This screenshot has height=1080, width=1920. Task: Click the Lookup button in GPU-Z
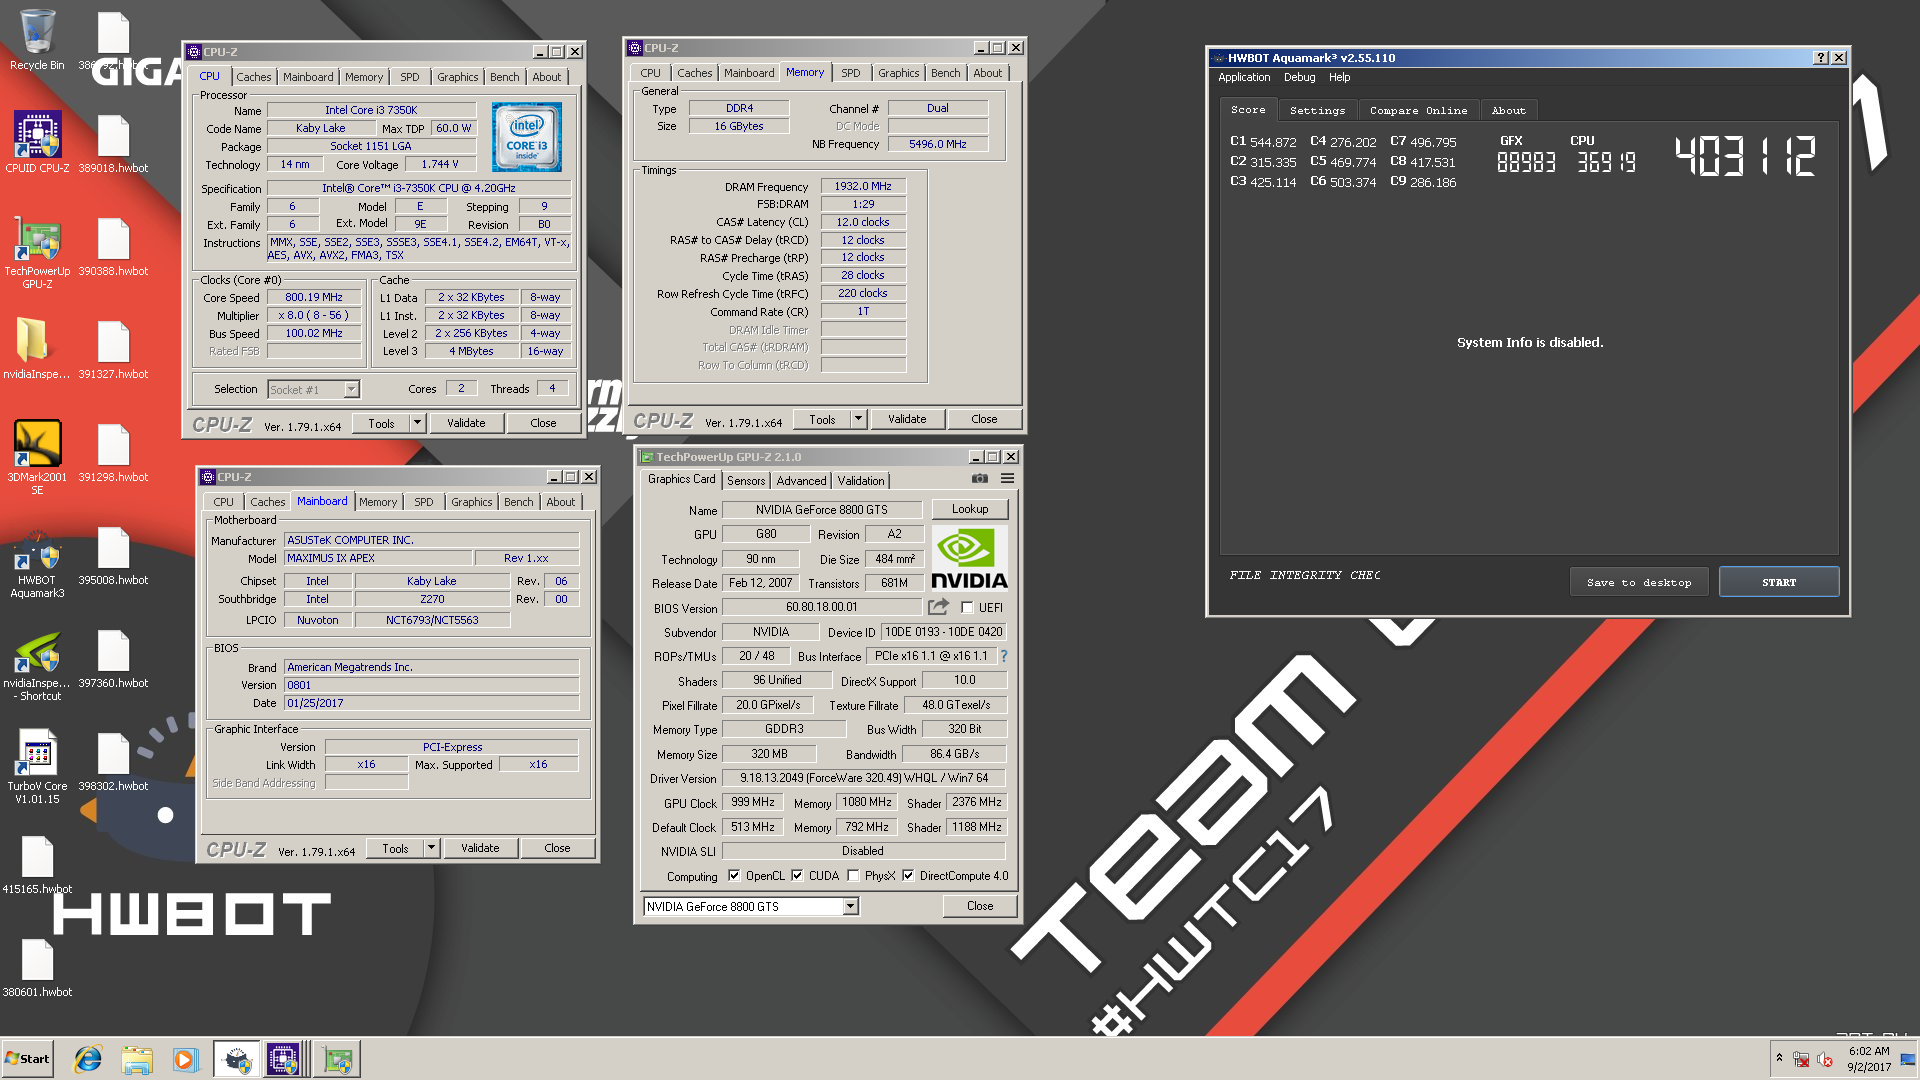pyautogui.click(x=969, y=509)
